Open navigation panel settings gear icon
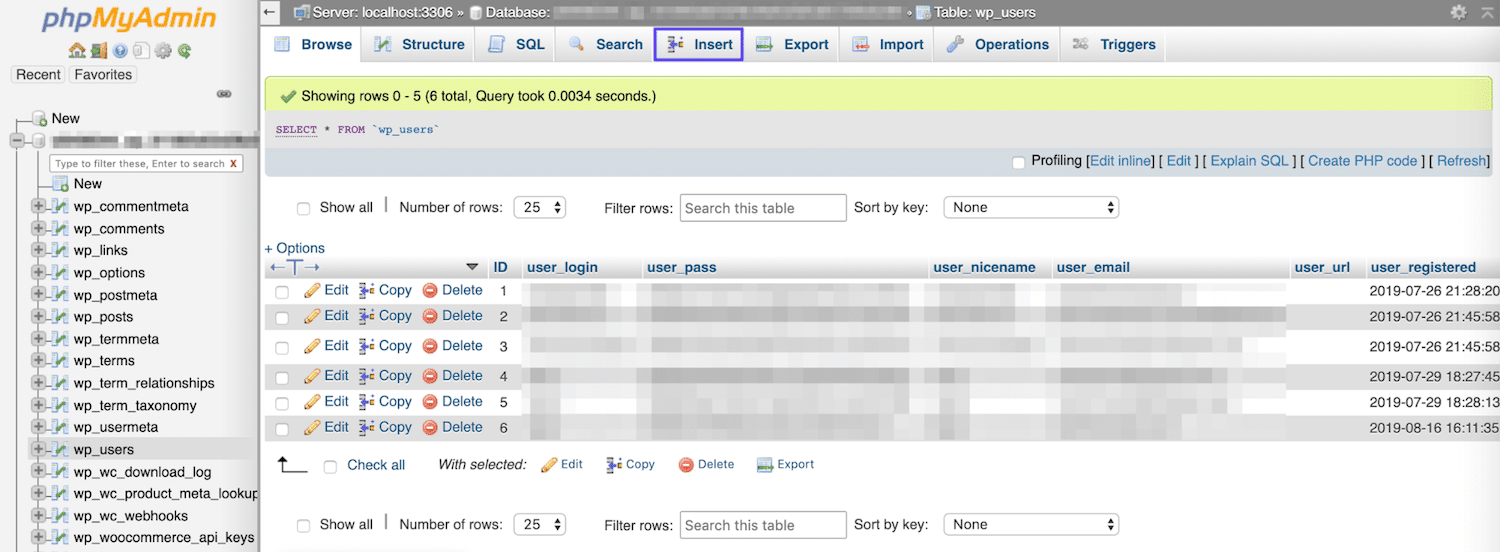 163,51
